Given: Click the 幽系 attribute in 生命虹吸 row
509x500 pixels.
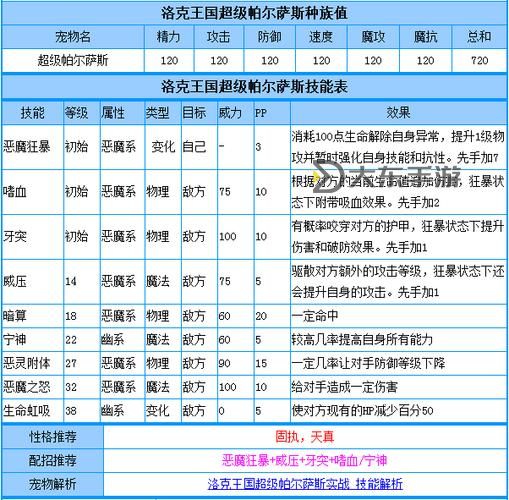Looking at the screenshot, I should click(x=113, y=411).
